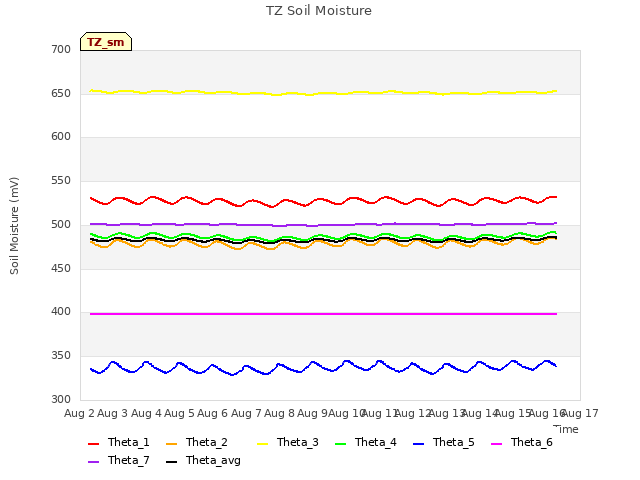
Task: Click the 400 y-axis tick label
Action: click(61, 312)
